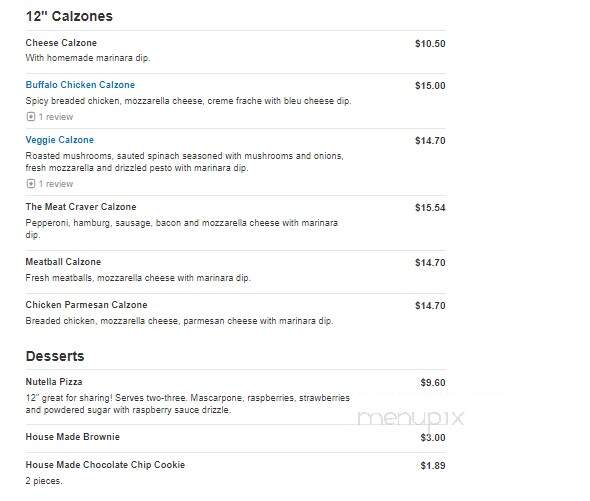Image resolution: width=590 pixels, height=501 pixels.
Task: Open the Veggie Calzone link
Action: (x=60, y=140)
